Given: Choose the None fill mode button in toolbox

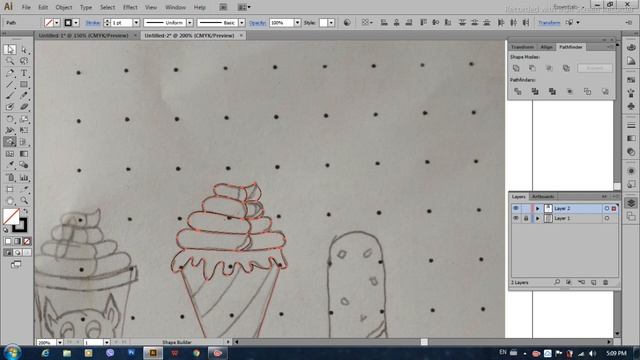Looking at the screenshot, I should (x=27, y=241).
